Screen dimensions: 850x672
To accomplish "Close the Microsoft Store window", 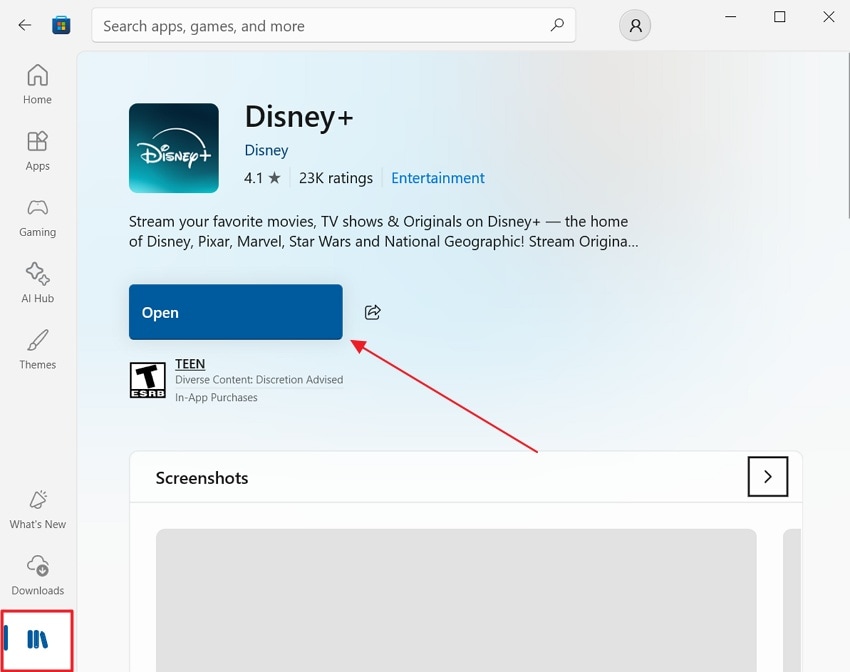I will (x=828, y=17).
